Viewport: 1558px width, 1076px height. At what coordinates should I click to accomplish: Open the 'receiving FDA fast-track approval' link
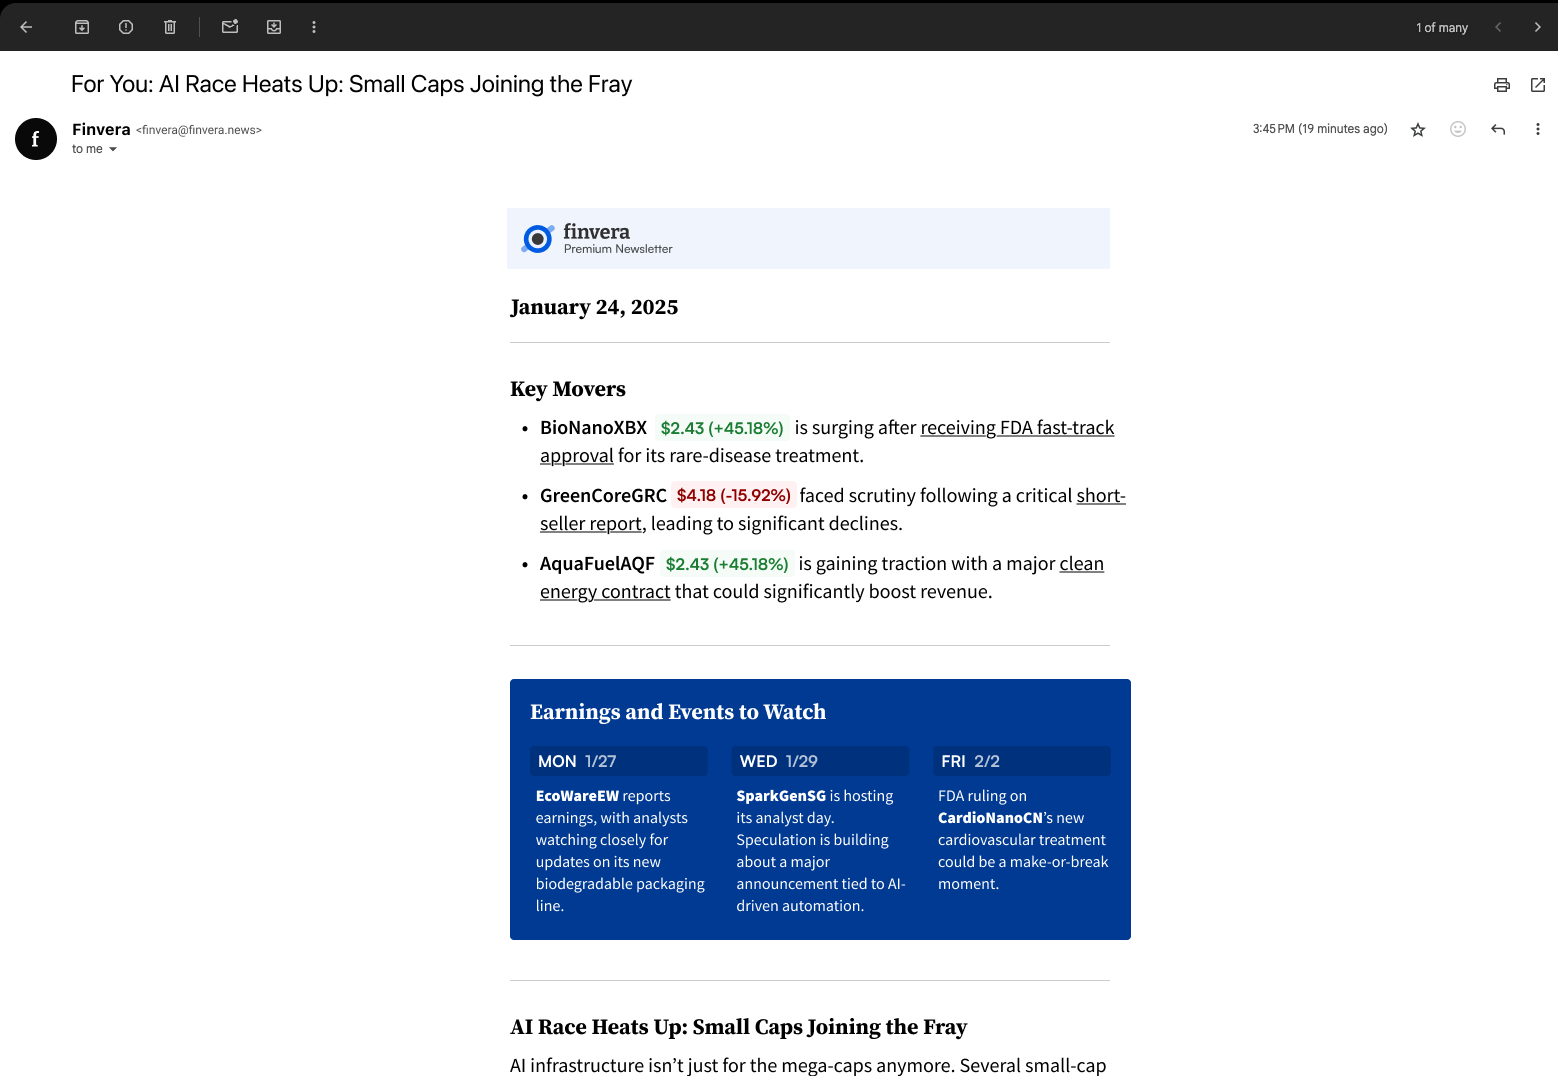click(x=1016, y=428)
